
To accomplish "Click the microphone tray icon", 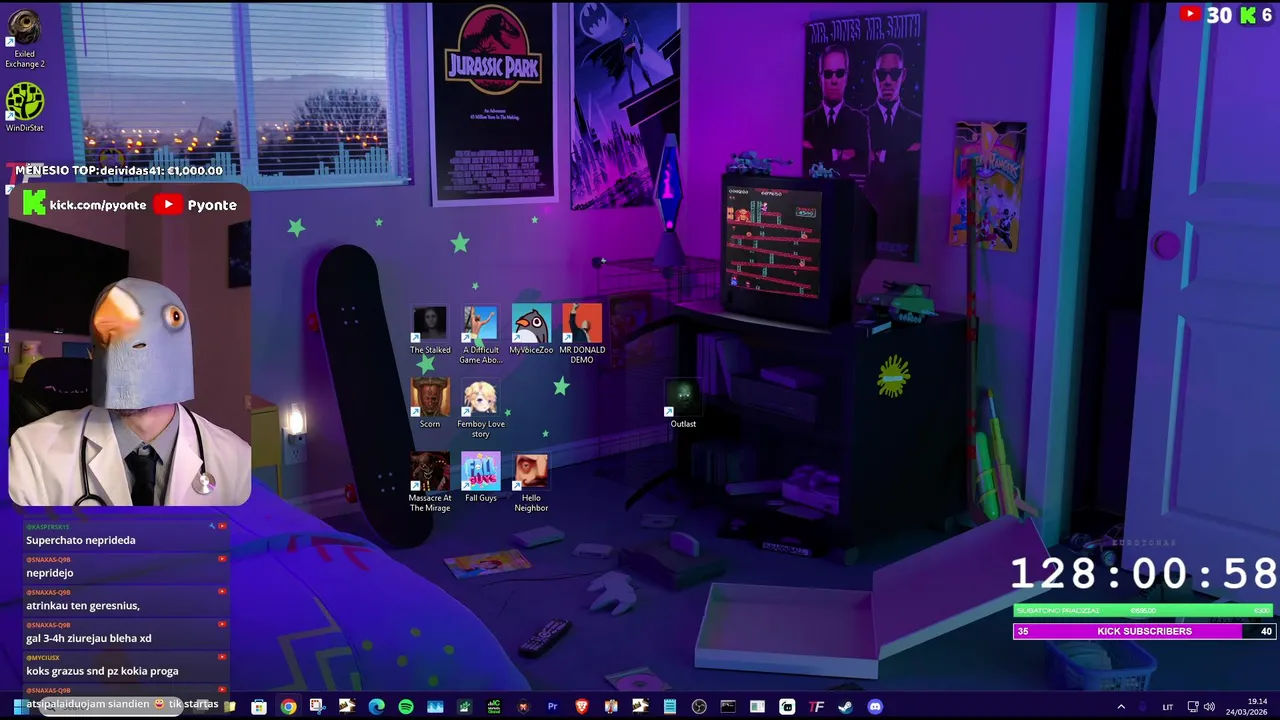I will pyautogui.click(x=1143, y=707).
